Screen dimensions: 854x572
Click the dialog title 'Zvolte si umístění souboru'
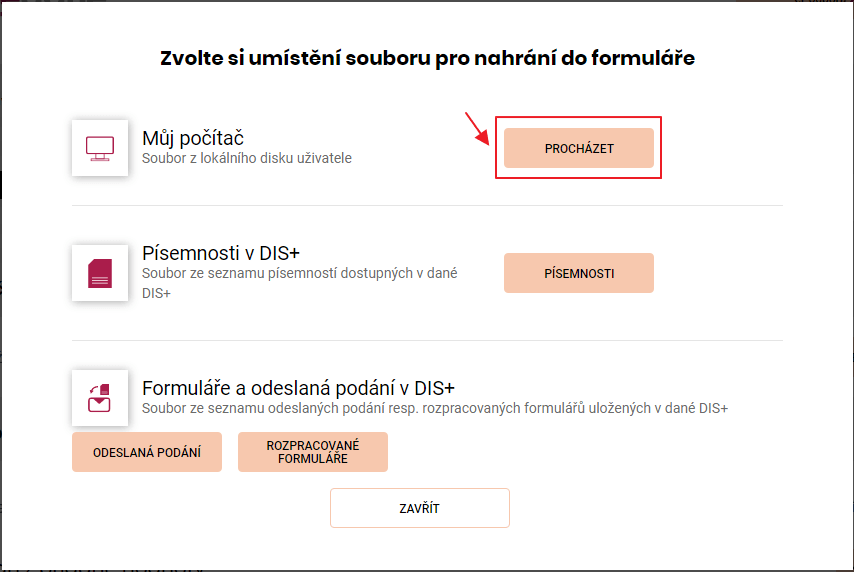click(x=427, y=58)
